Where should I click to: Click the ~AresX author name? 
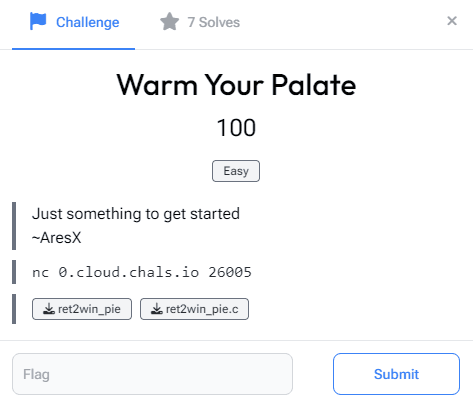pyautogui.click(x=56, y=238)
